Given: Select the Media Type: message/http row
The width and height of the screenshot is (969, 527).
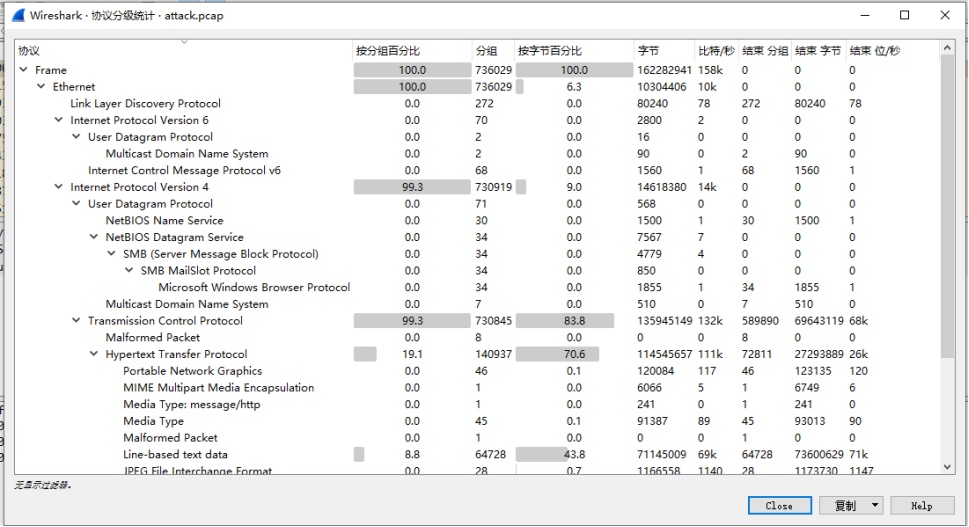Looking at the screenshot, I should coord(477,403).
